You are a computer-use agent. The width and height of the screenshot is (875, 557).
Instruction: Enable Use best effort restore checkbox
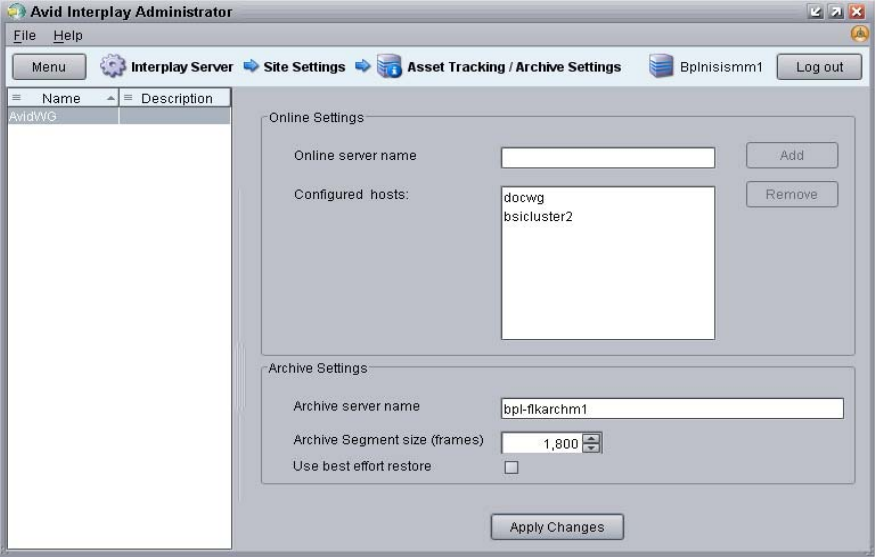tap(511, 467)
